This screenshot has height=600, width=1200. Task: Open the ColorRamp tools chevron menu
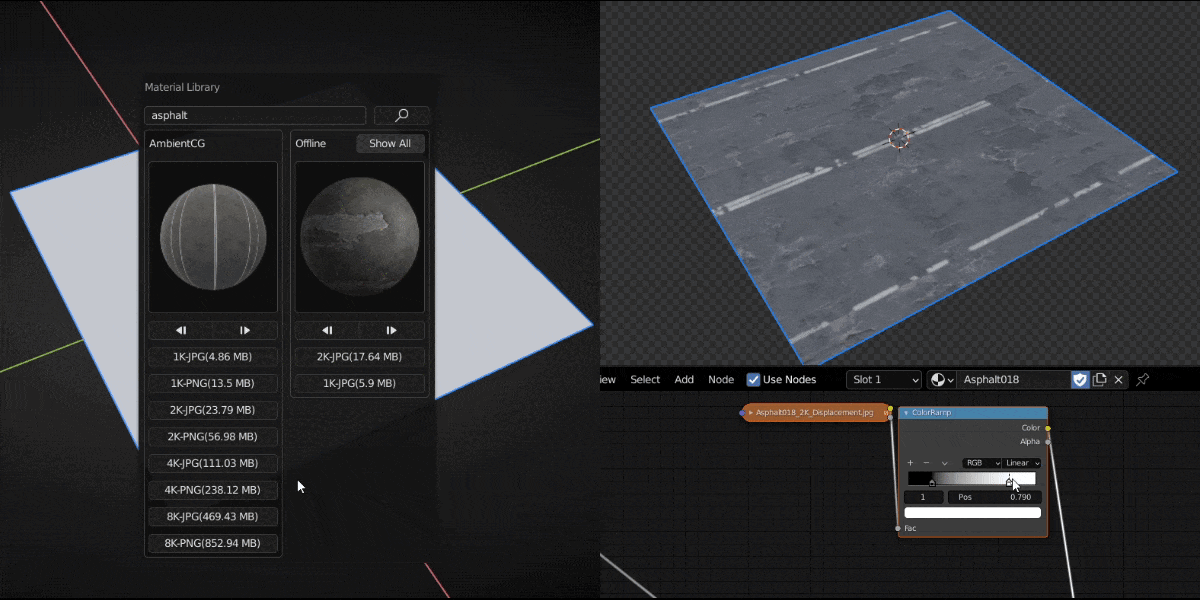pyautogui.click(x=944, y=464)
